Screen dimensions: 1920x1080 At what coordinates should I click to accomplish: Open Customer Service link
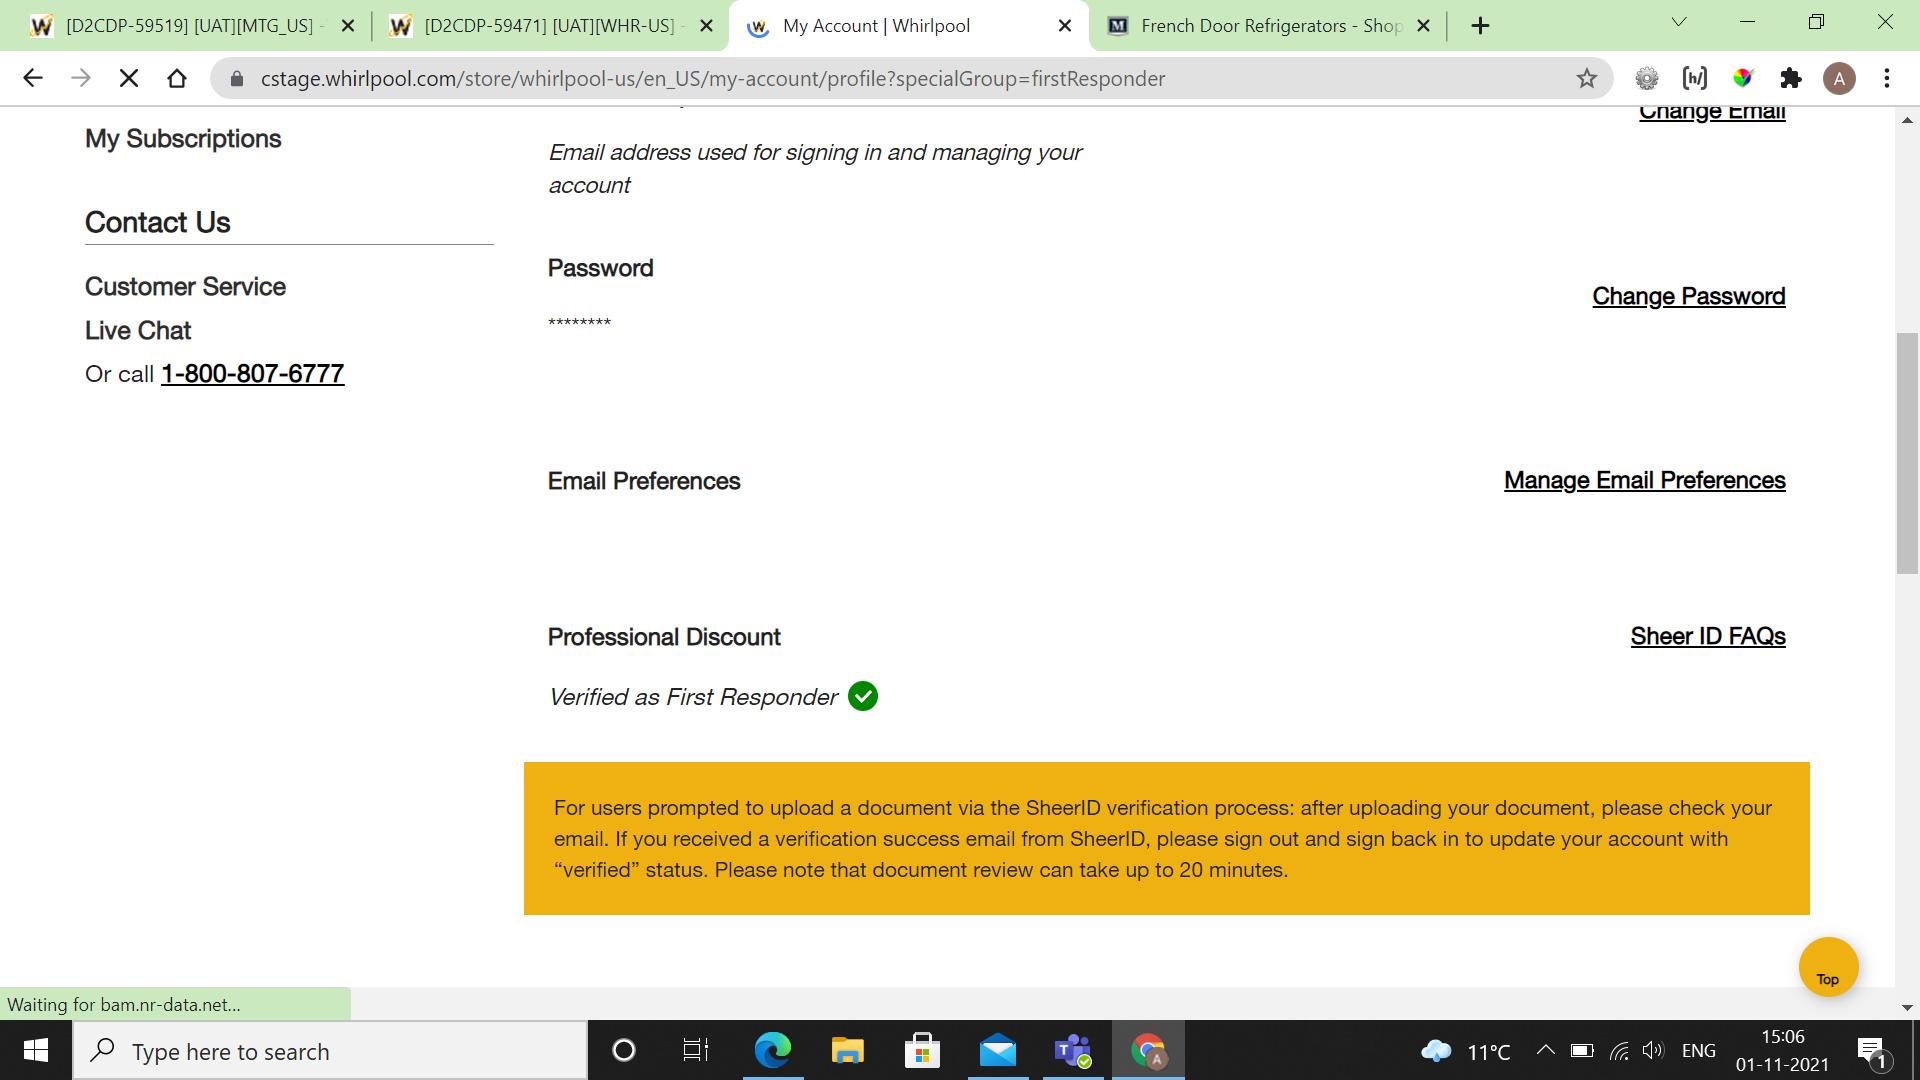tap(185, 287)
